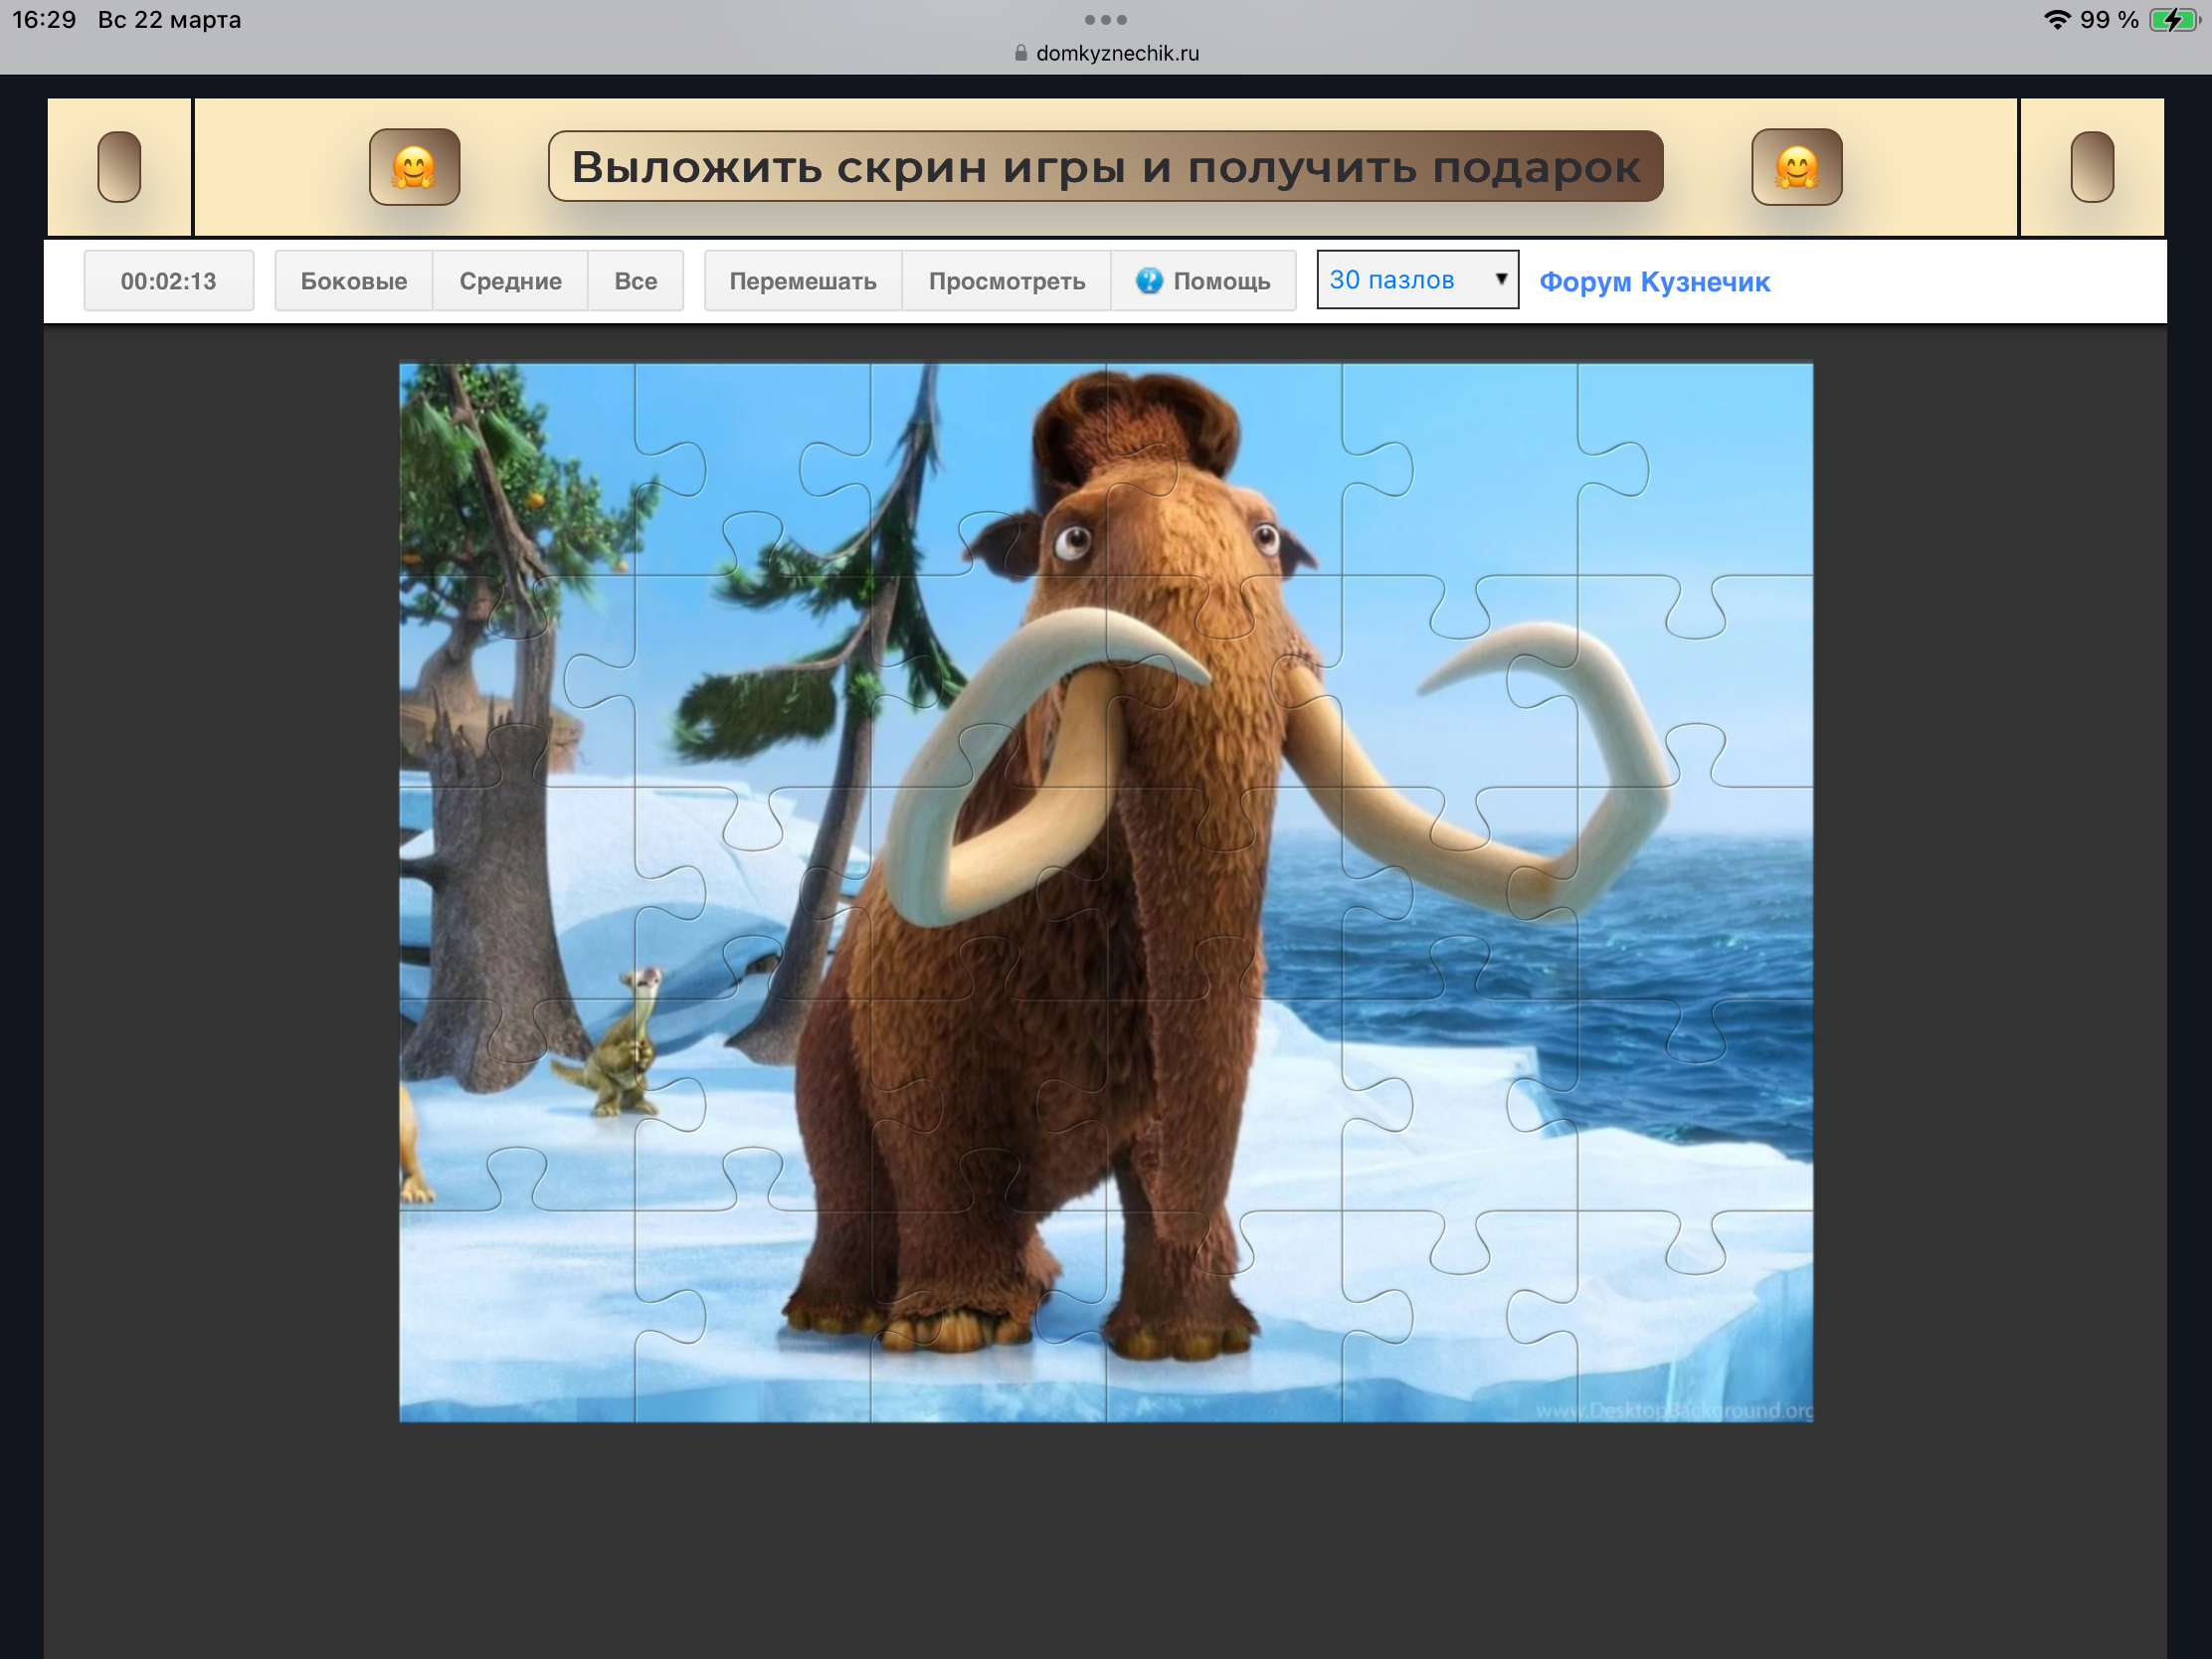Click the left hugging-face emoji button
The image size is (2212, 1659).
point(414,167)
